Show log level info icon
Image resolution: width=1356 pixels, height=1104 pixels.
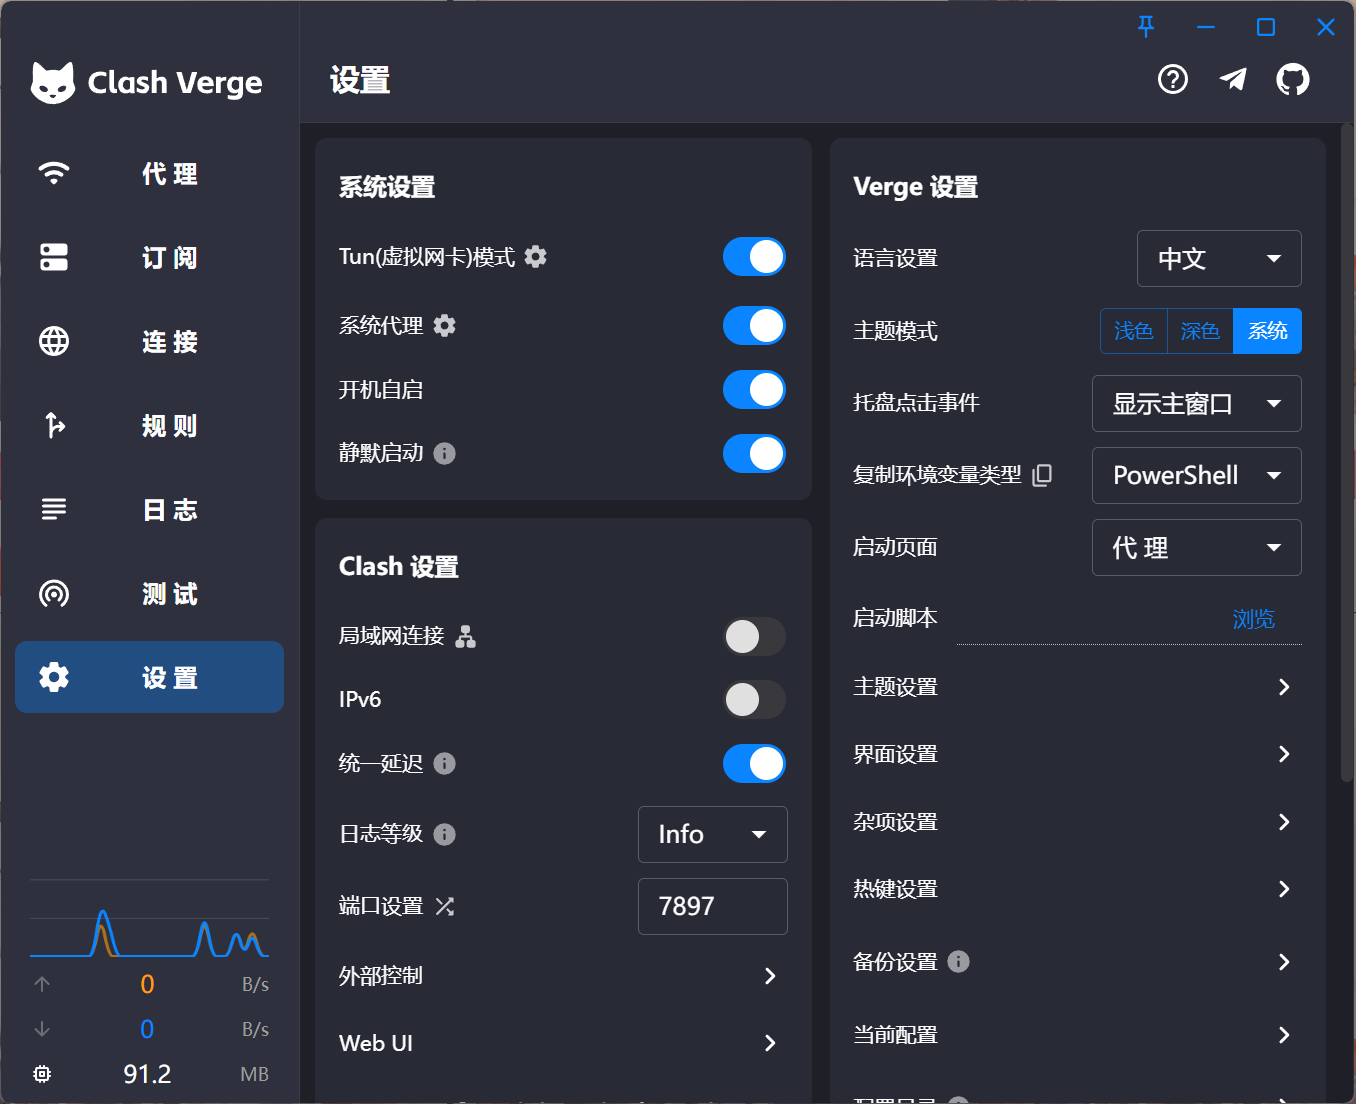[x=445, y=834]
